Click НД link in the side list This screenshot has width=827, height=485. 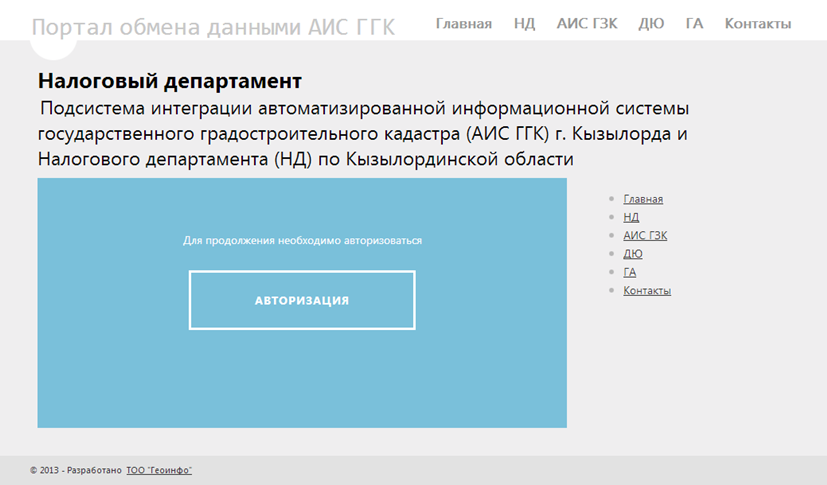pyautogui.click(x=630, y=217)
